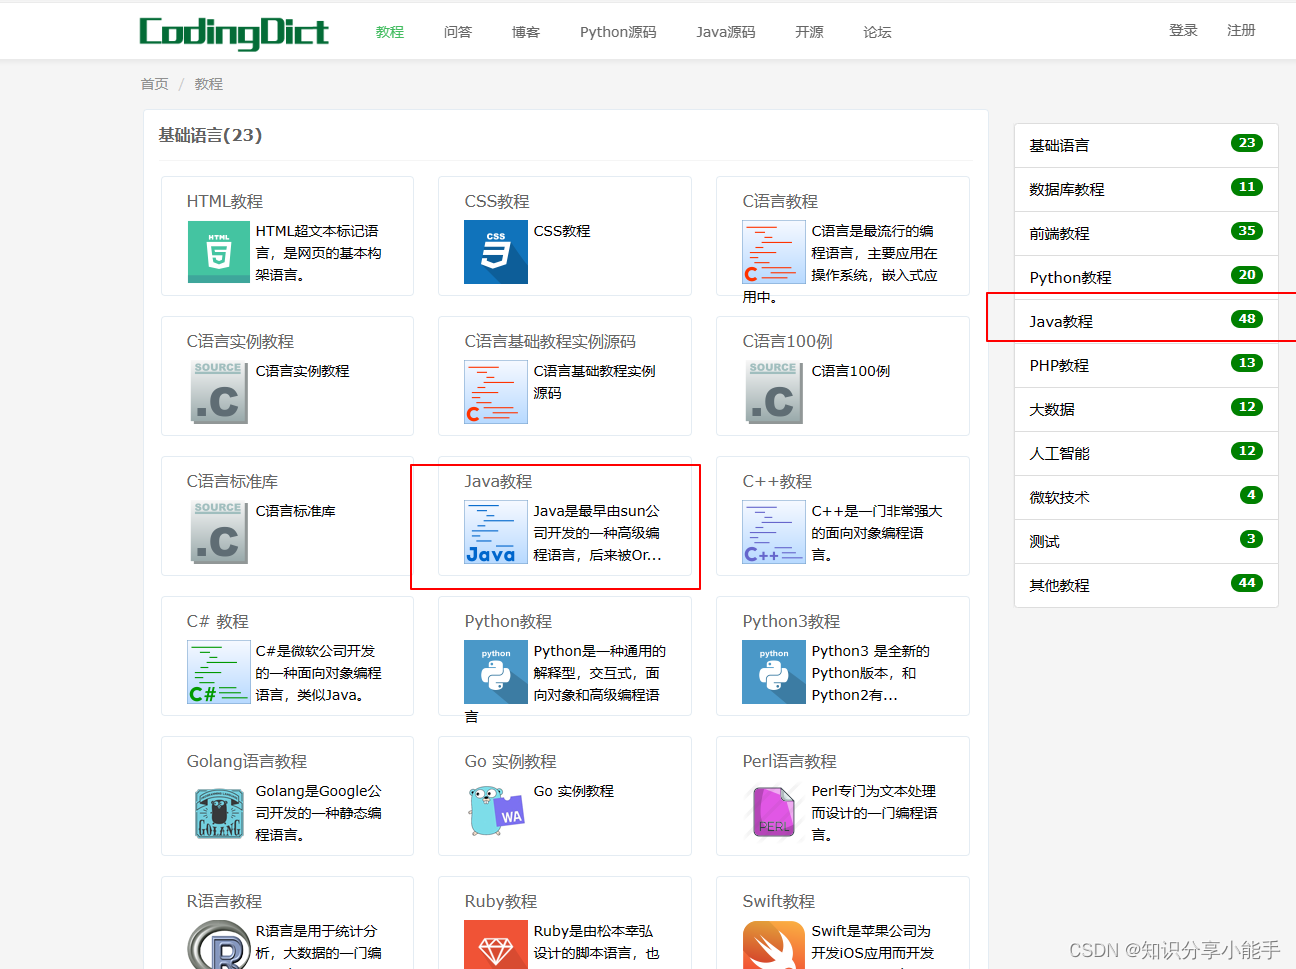Click the Ruby gem icon
This screenshot has height=969, width=1296.
point(496,946)
